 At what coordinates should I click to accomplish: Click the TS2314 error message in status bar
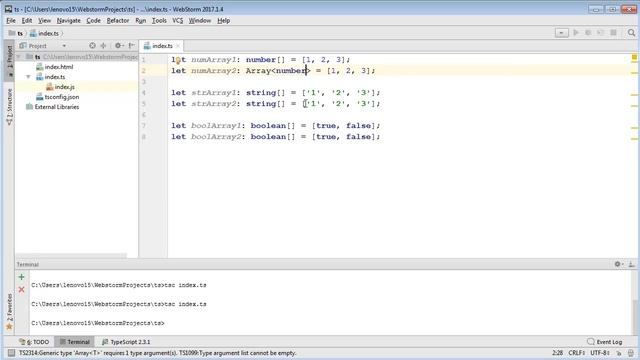tap(158, 353)
